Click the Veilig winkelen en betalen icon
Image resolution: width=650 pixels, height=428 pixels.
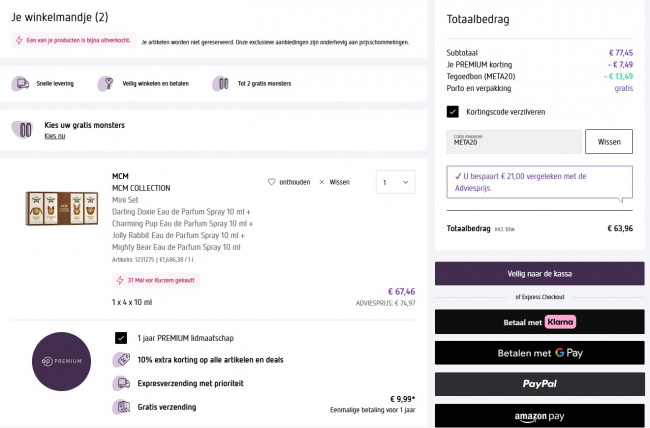pyautogui.click(x=108, y=86)
